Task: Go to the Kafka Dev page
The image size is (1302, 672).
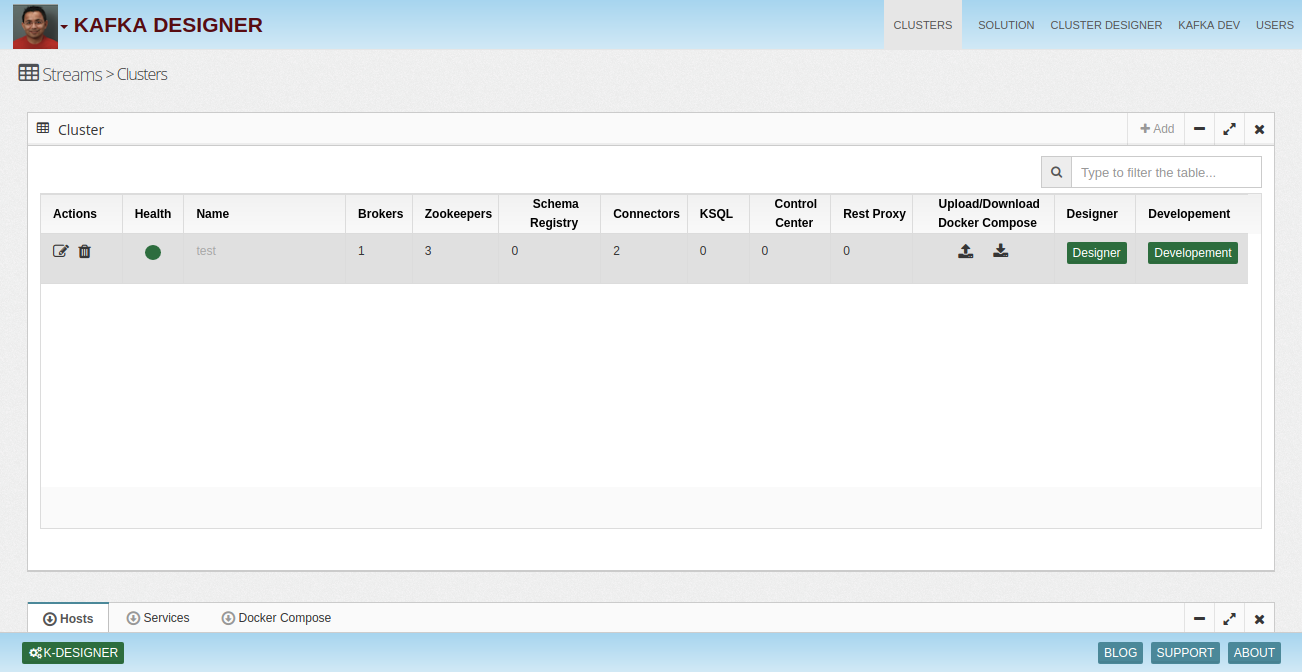Action: 1208,25
